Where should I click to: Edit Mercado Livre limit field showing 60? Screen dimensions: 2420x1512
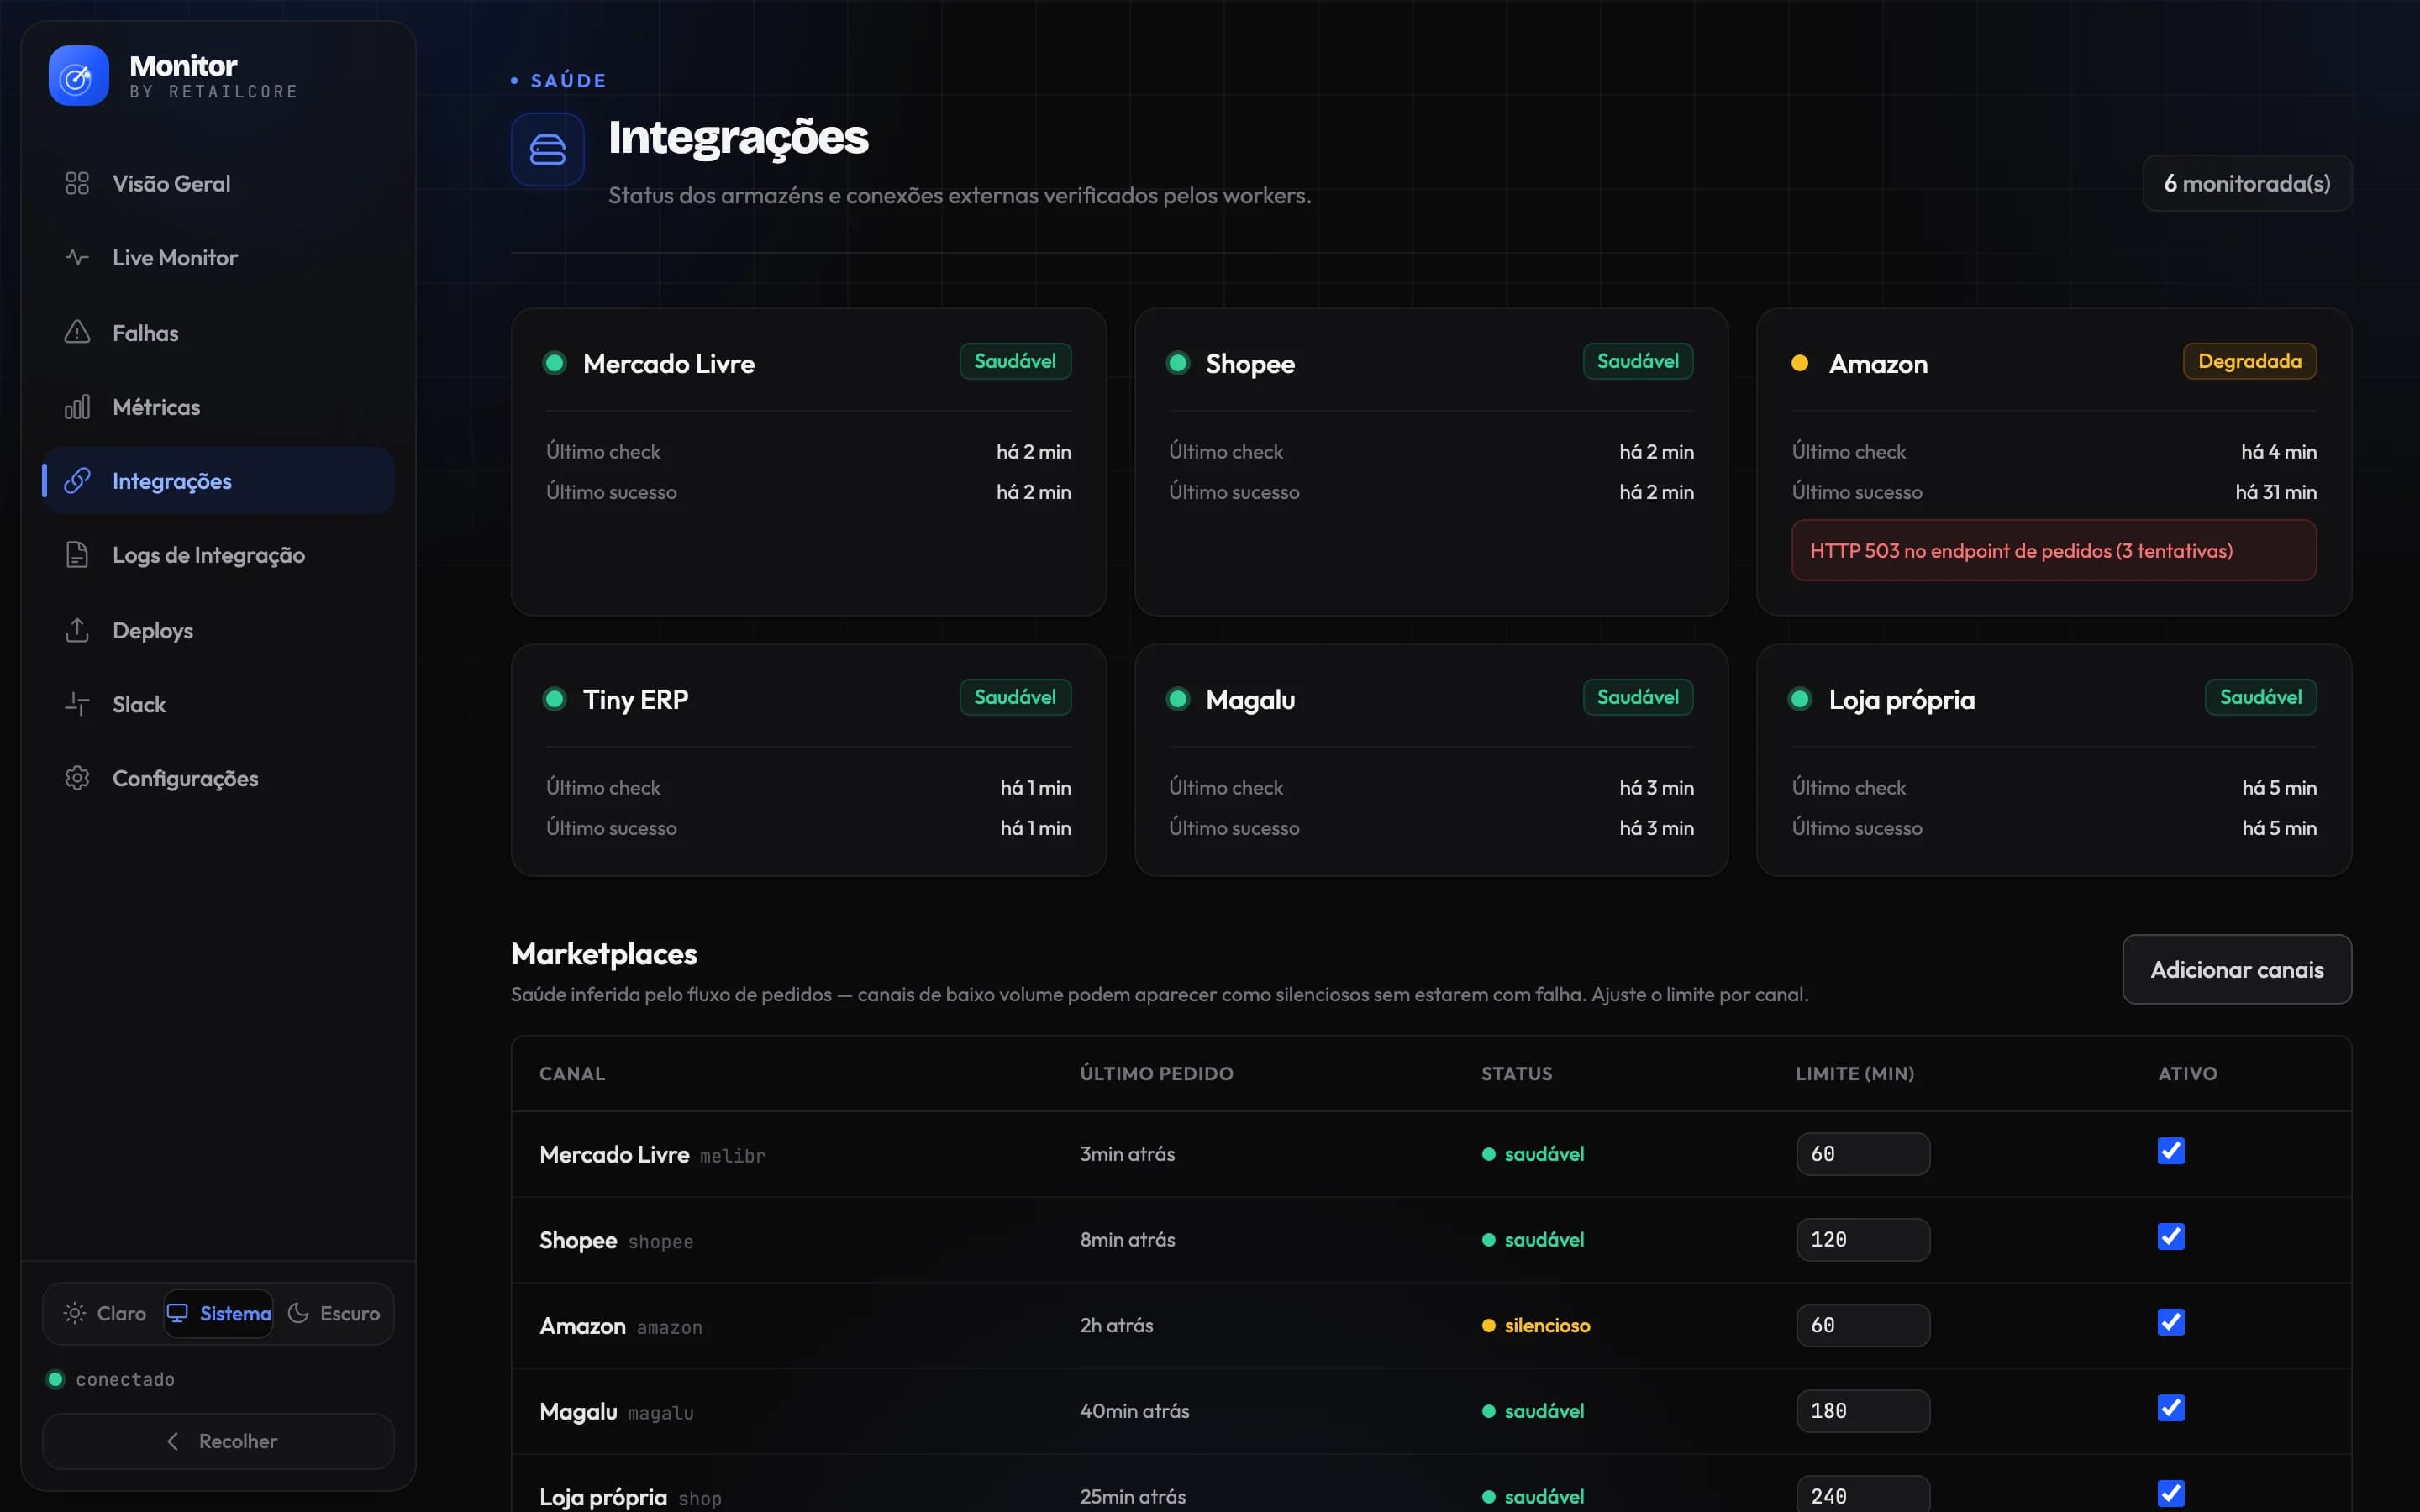point(1863,1154)
